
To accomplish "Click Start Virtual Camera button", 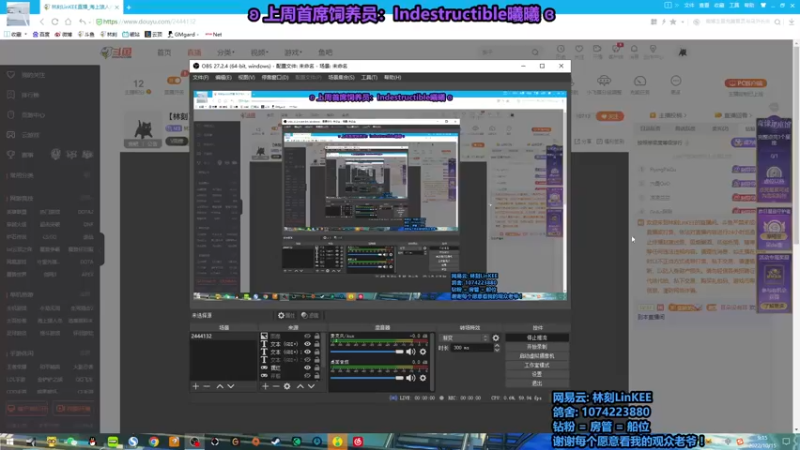I will click(537, 356).
